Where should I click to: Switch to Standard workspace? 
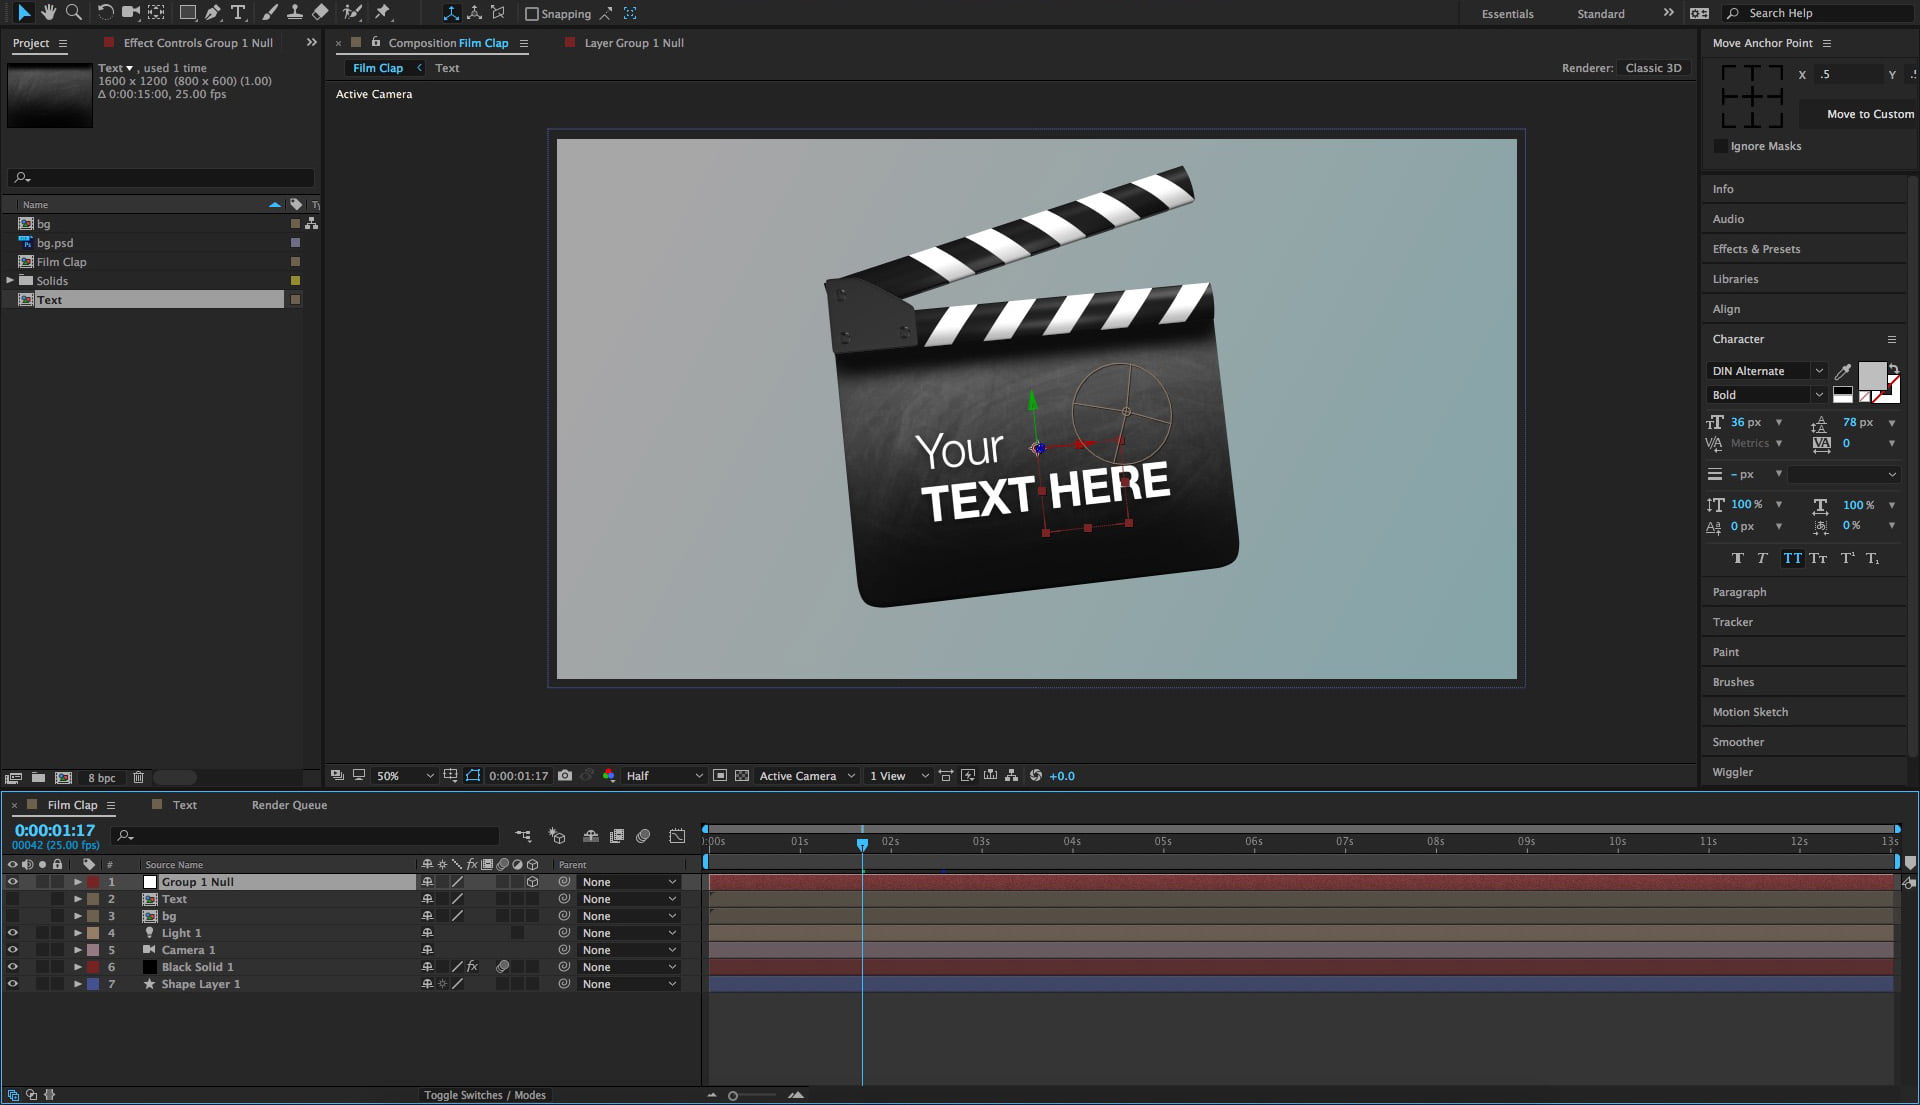click(x=1601, y=14)
